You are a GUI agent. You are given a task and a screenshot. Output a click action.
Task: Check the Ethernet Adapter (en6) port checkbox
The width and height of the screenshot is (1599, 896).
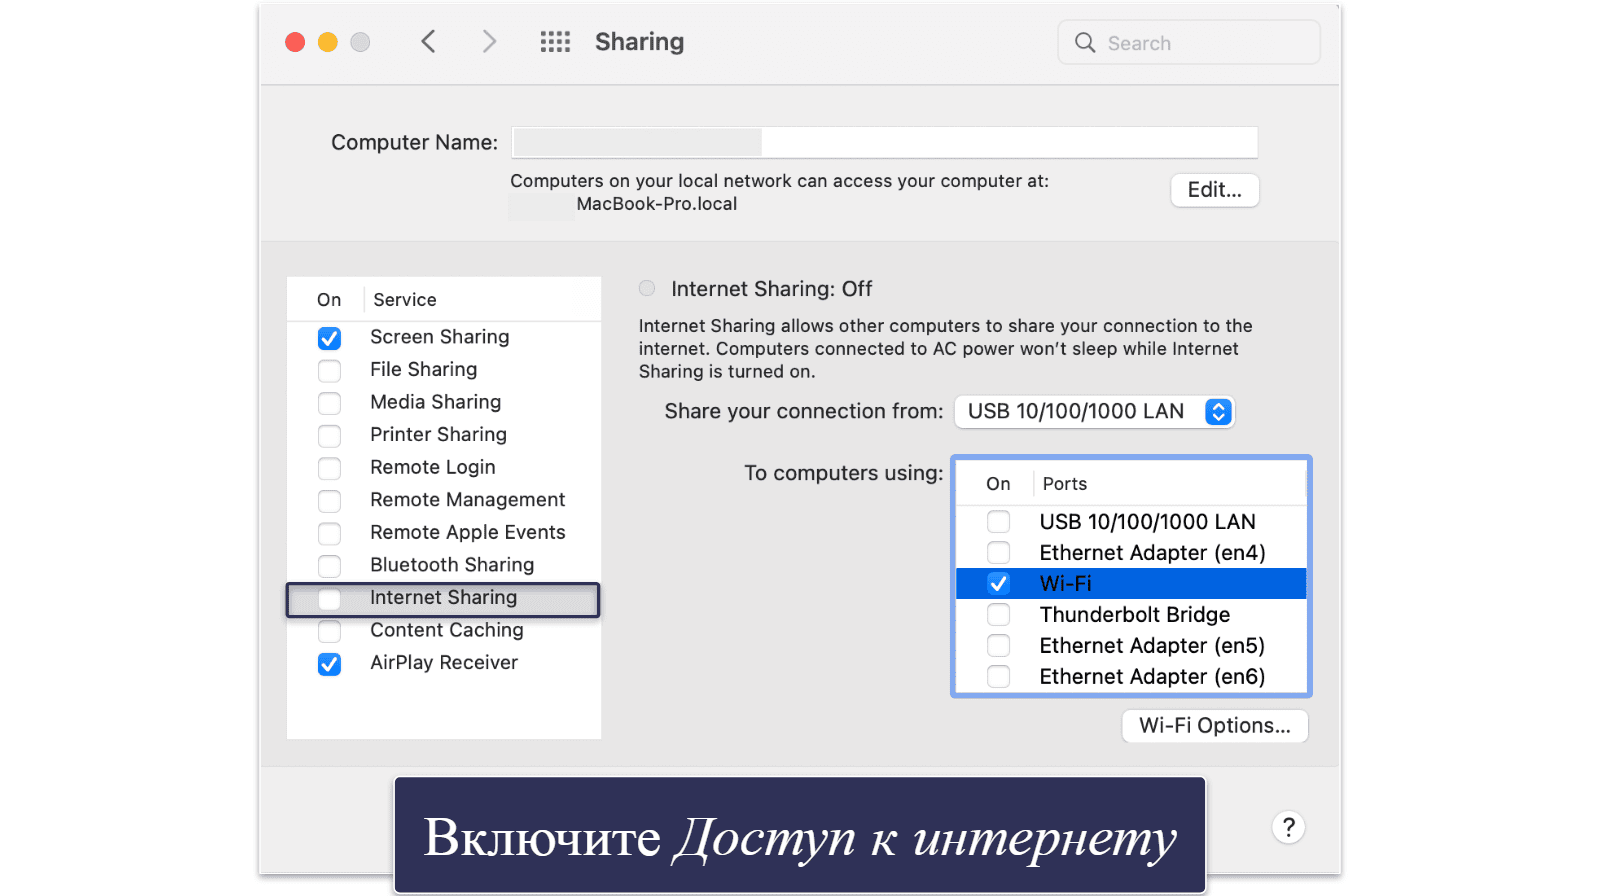click(x=998, y=677)
